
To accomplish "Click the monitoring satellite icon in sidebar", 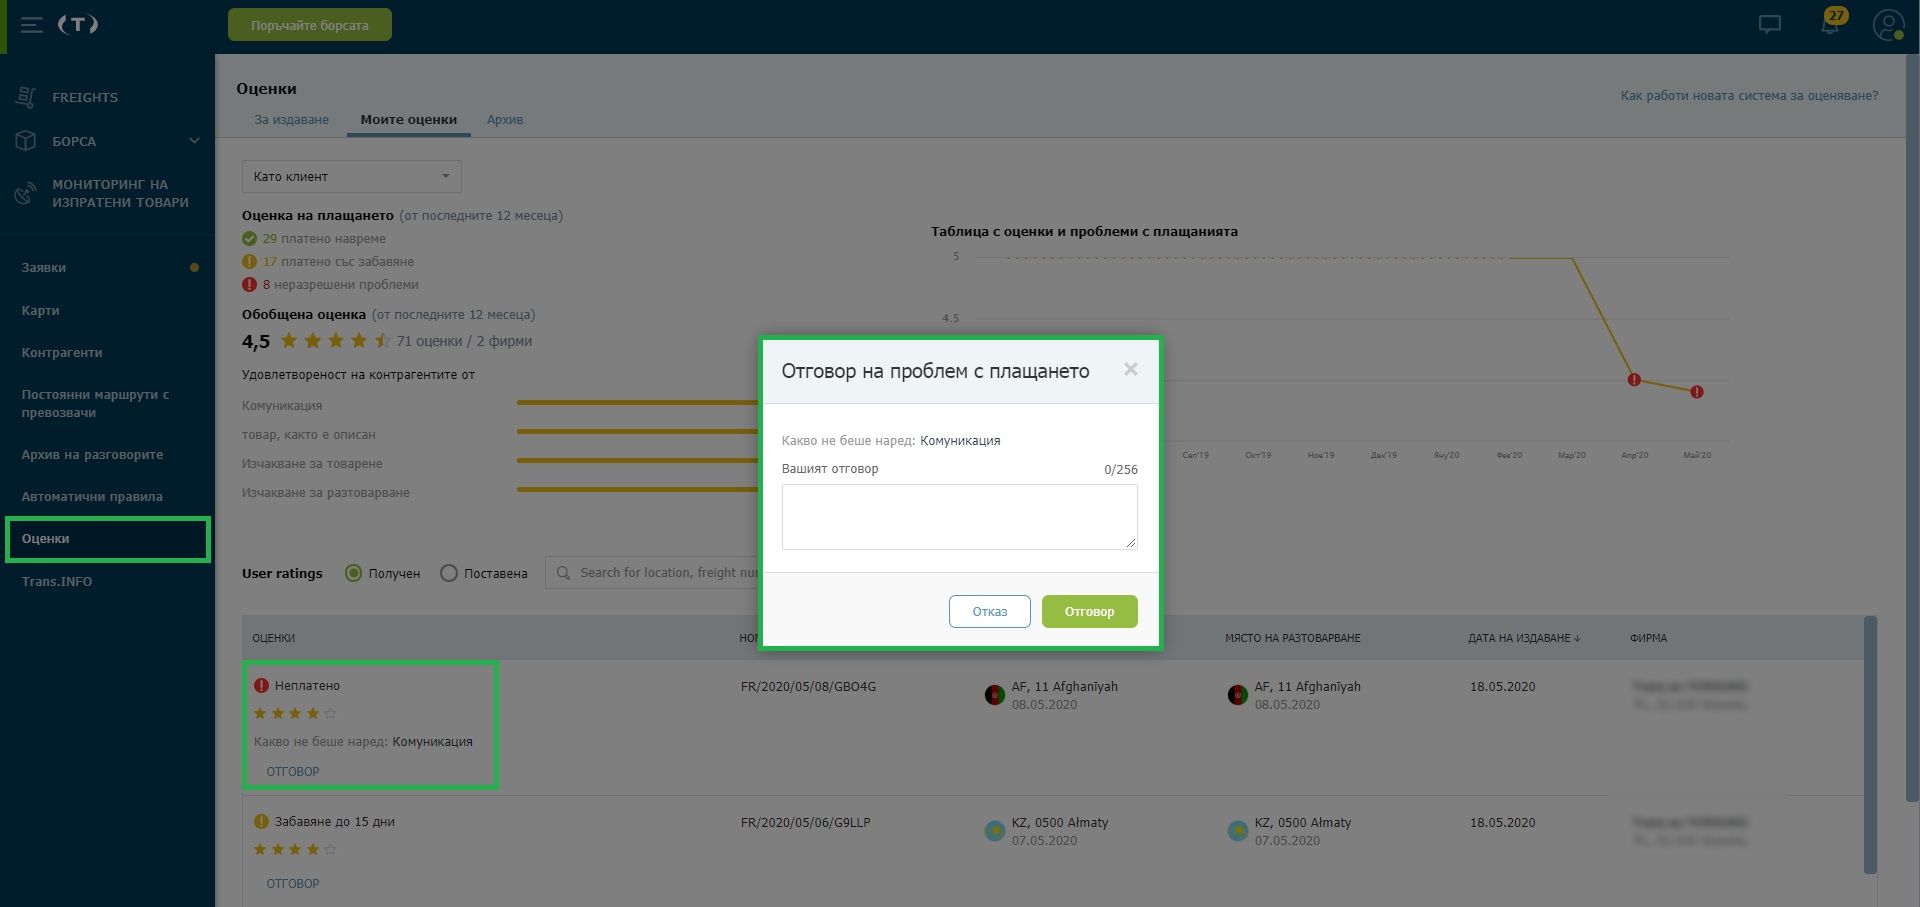I will pyautogui.click(x=26, y=192).
